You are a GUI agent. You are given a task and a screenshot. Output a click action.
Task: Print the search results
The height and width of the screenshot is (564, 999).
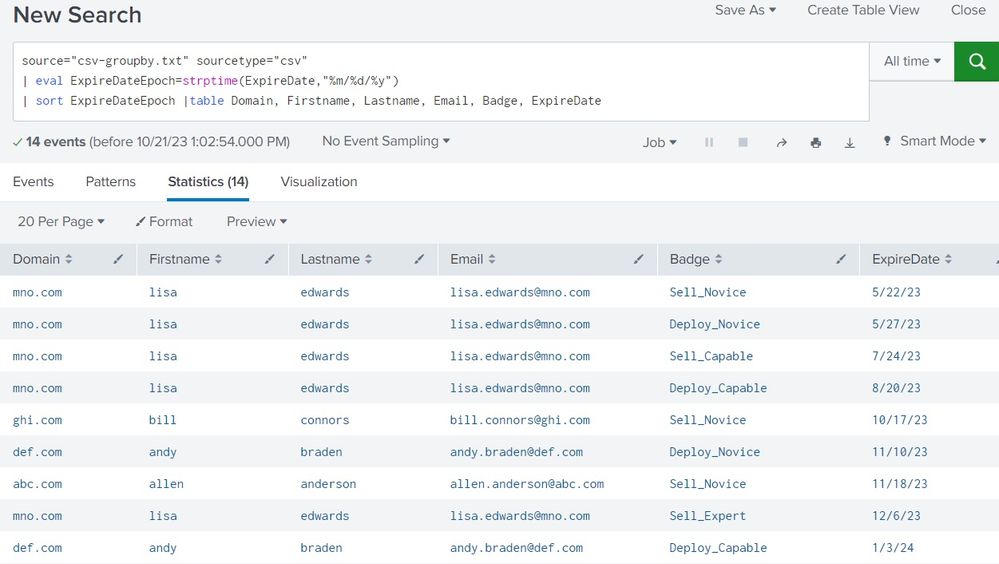[x=816, y=142]
